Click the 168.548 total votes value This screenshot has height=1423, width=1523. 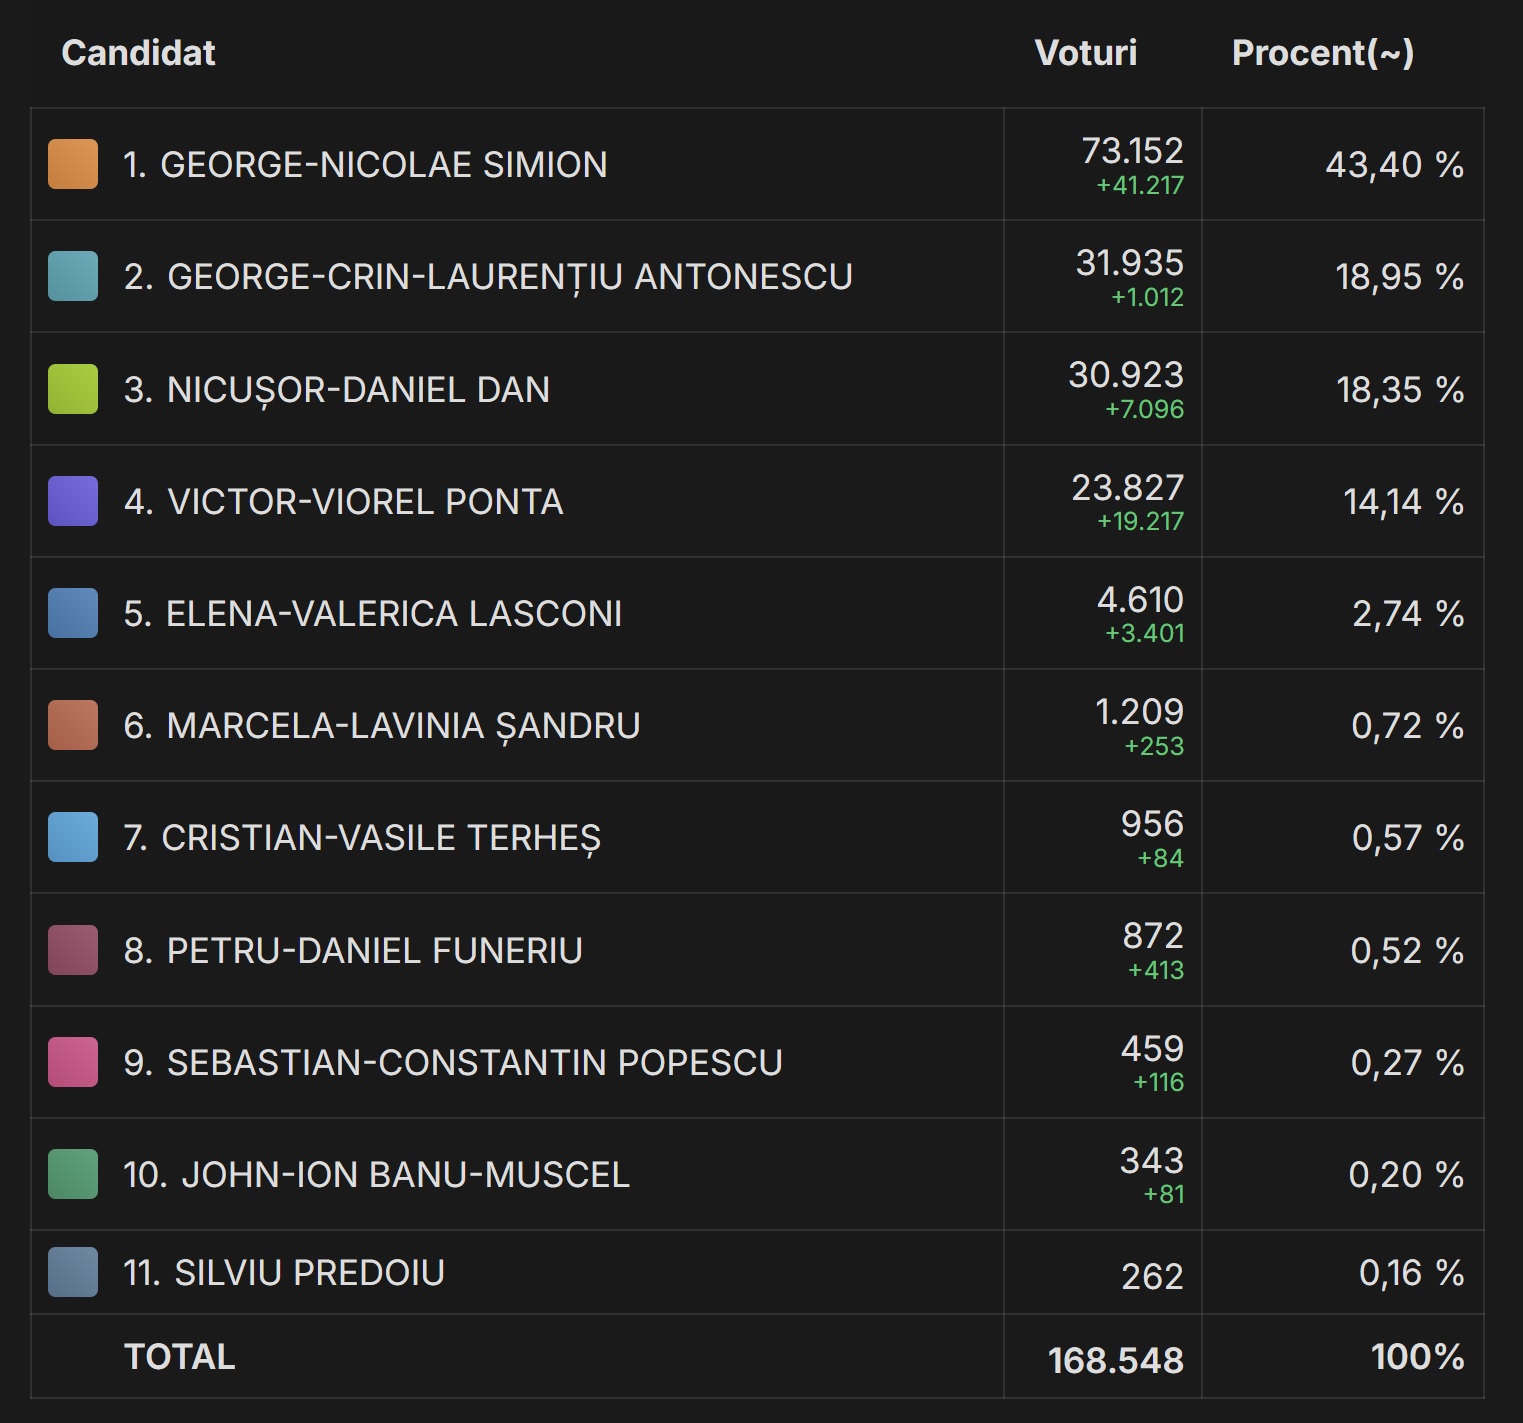(1115, 1360)
